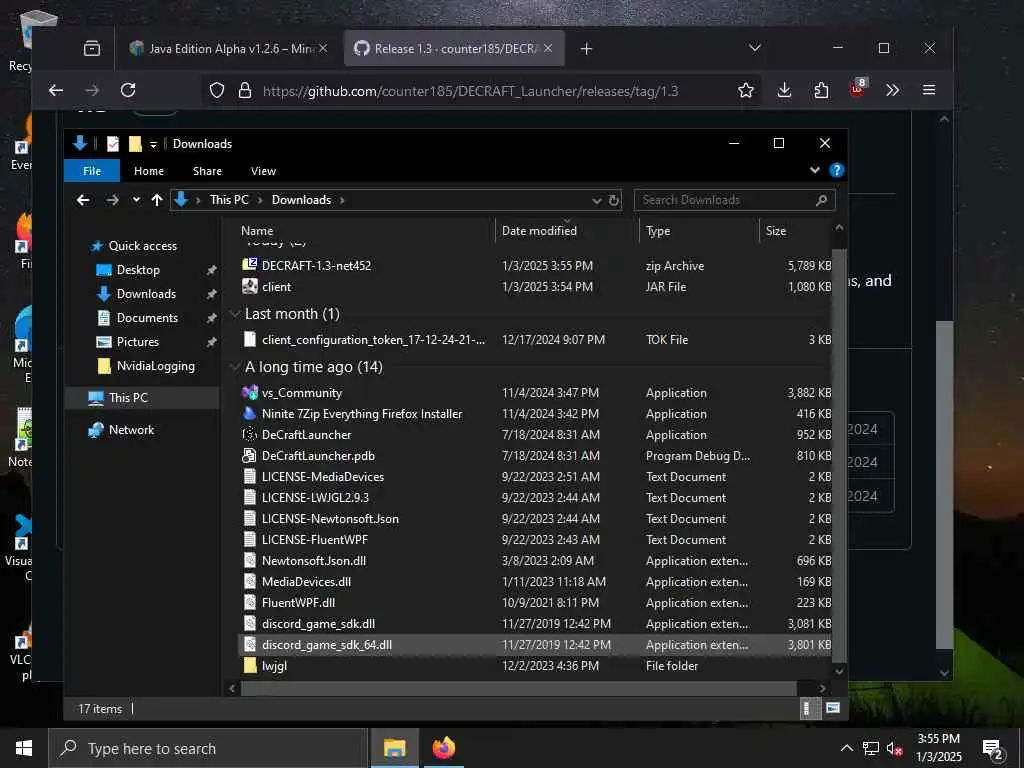The height and width of the screenshot is (768, 1024).
Task: Click the uBlock extension icon in Firefox
Action: (x=857, y=89)
